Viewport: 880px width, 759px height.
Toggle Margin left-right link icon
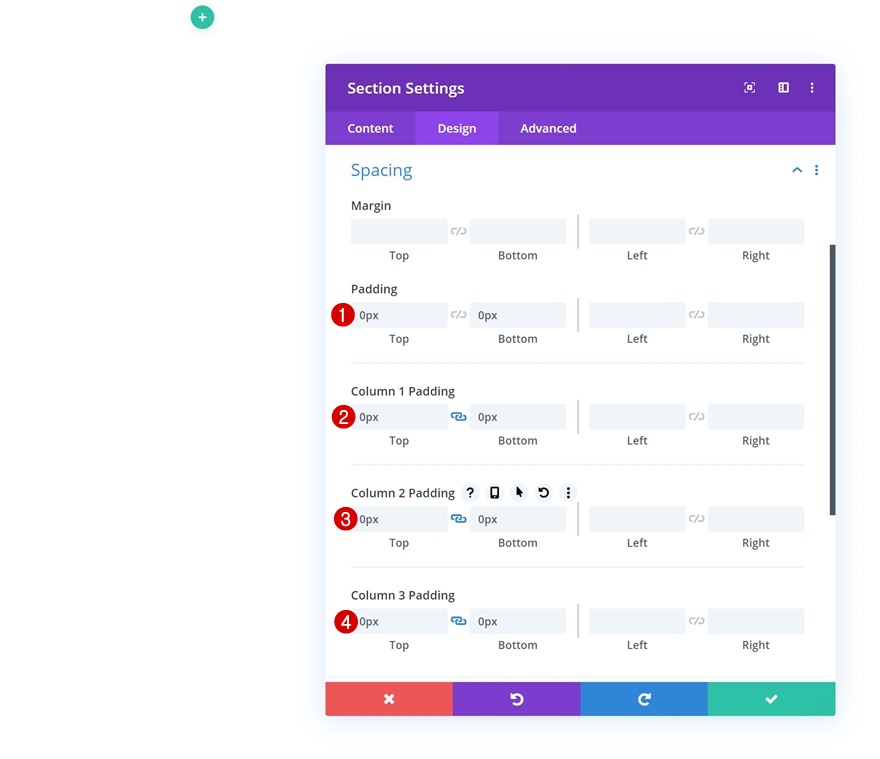696,231
